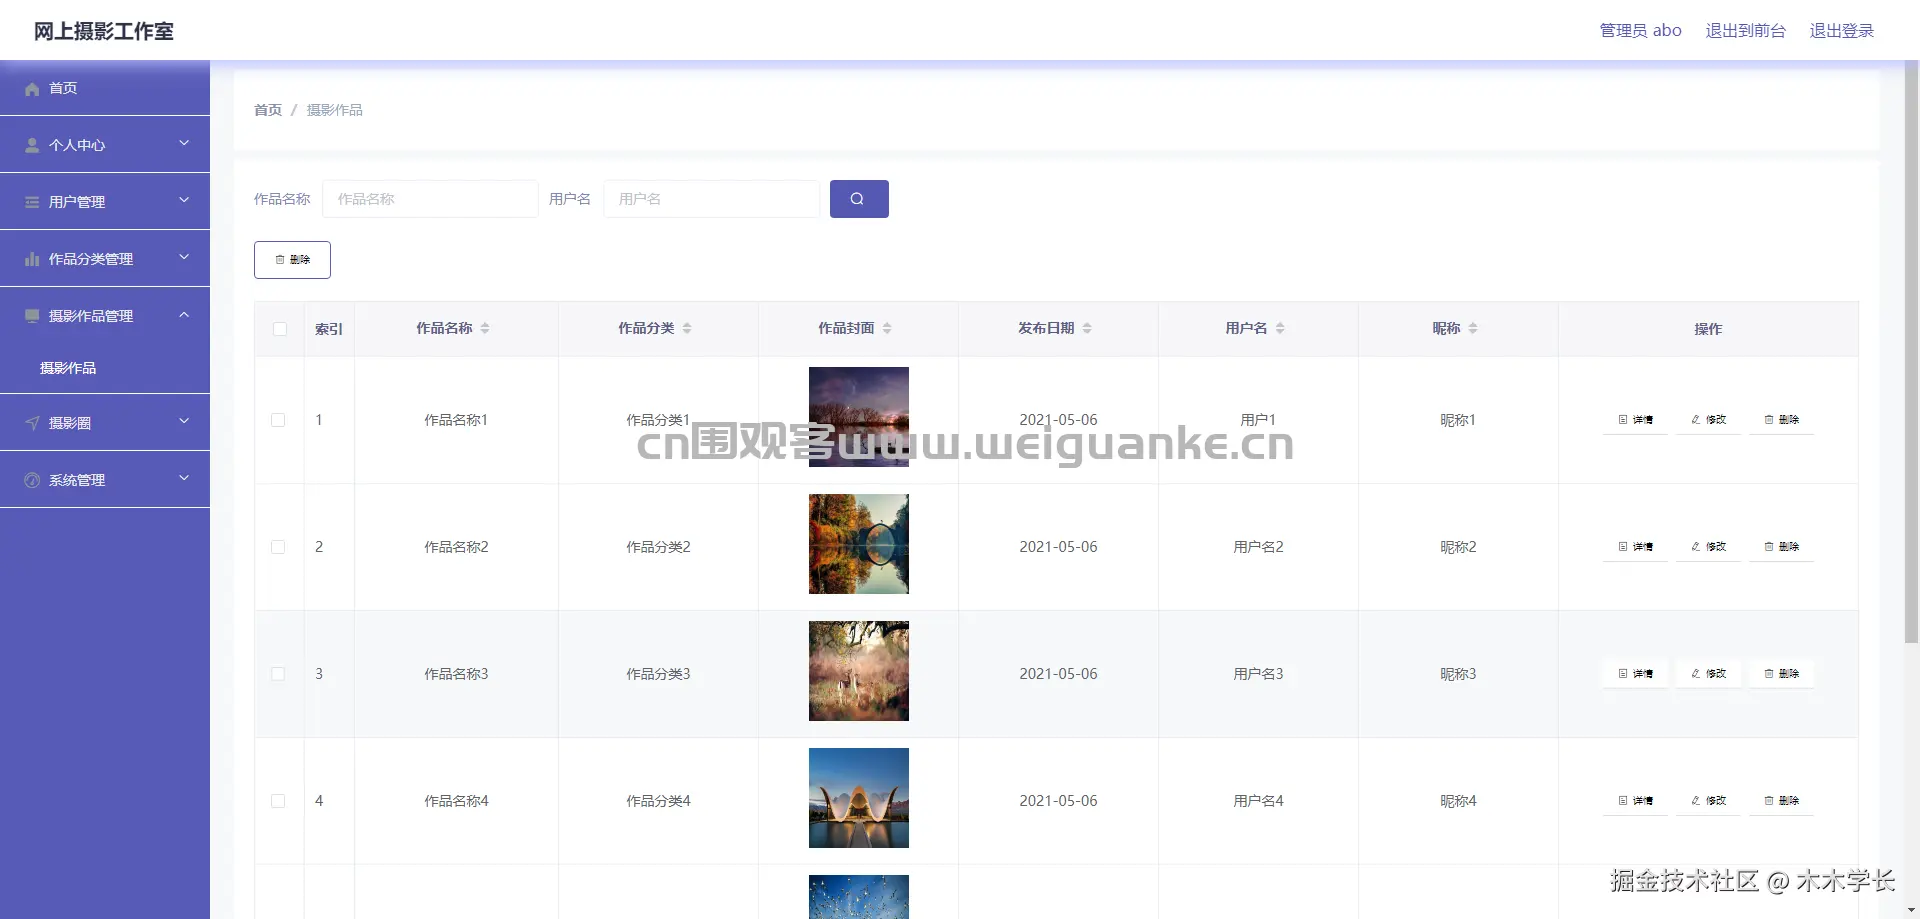
Task: Expand the 系统管理 menu chevron
Action: coord(184,479)
